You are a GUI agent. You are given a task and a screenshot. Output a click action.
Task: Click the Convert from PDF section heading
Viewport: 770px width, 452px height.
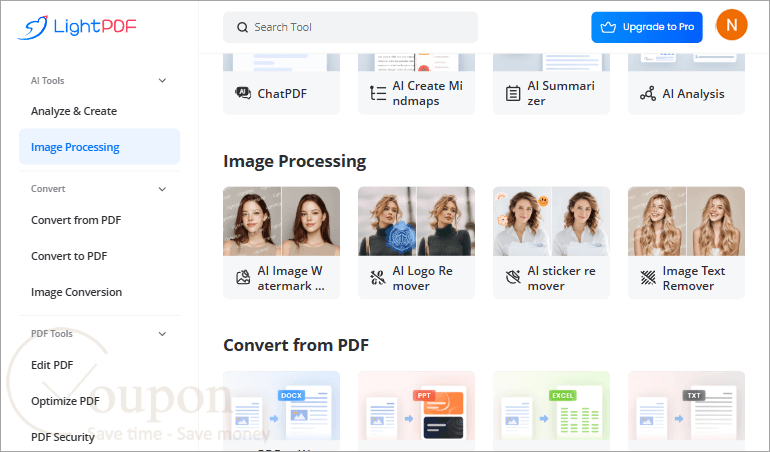296,345
